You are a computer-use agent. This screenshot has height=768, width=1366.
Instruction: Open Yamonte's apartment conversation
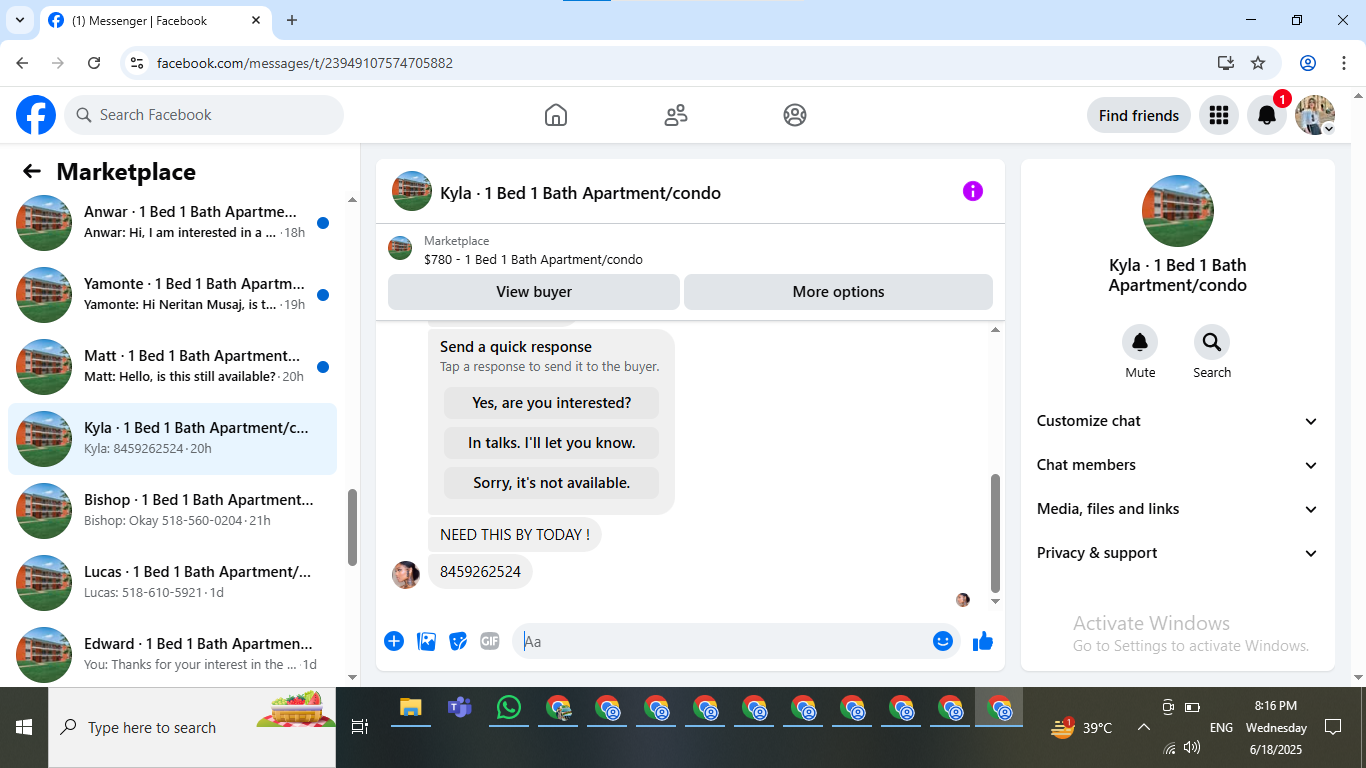pyautogui.click(x=172, y=295)
